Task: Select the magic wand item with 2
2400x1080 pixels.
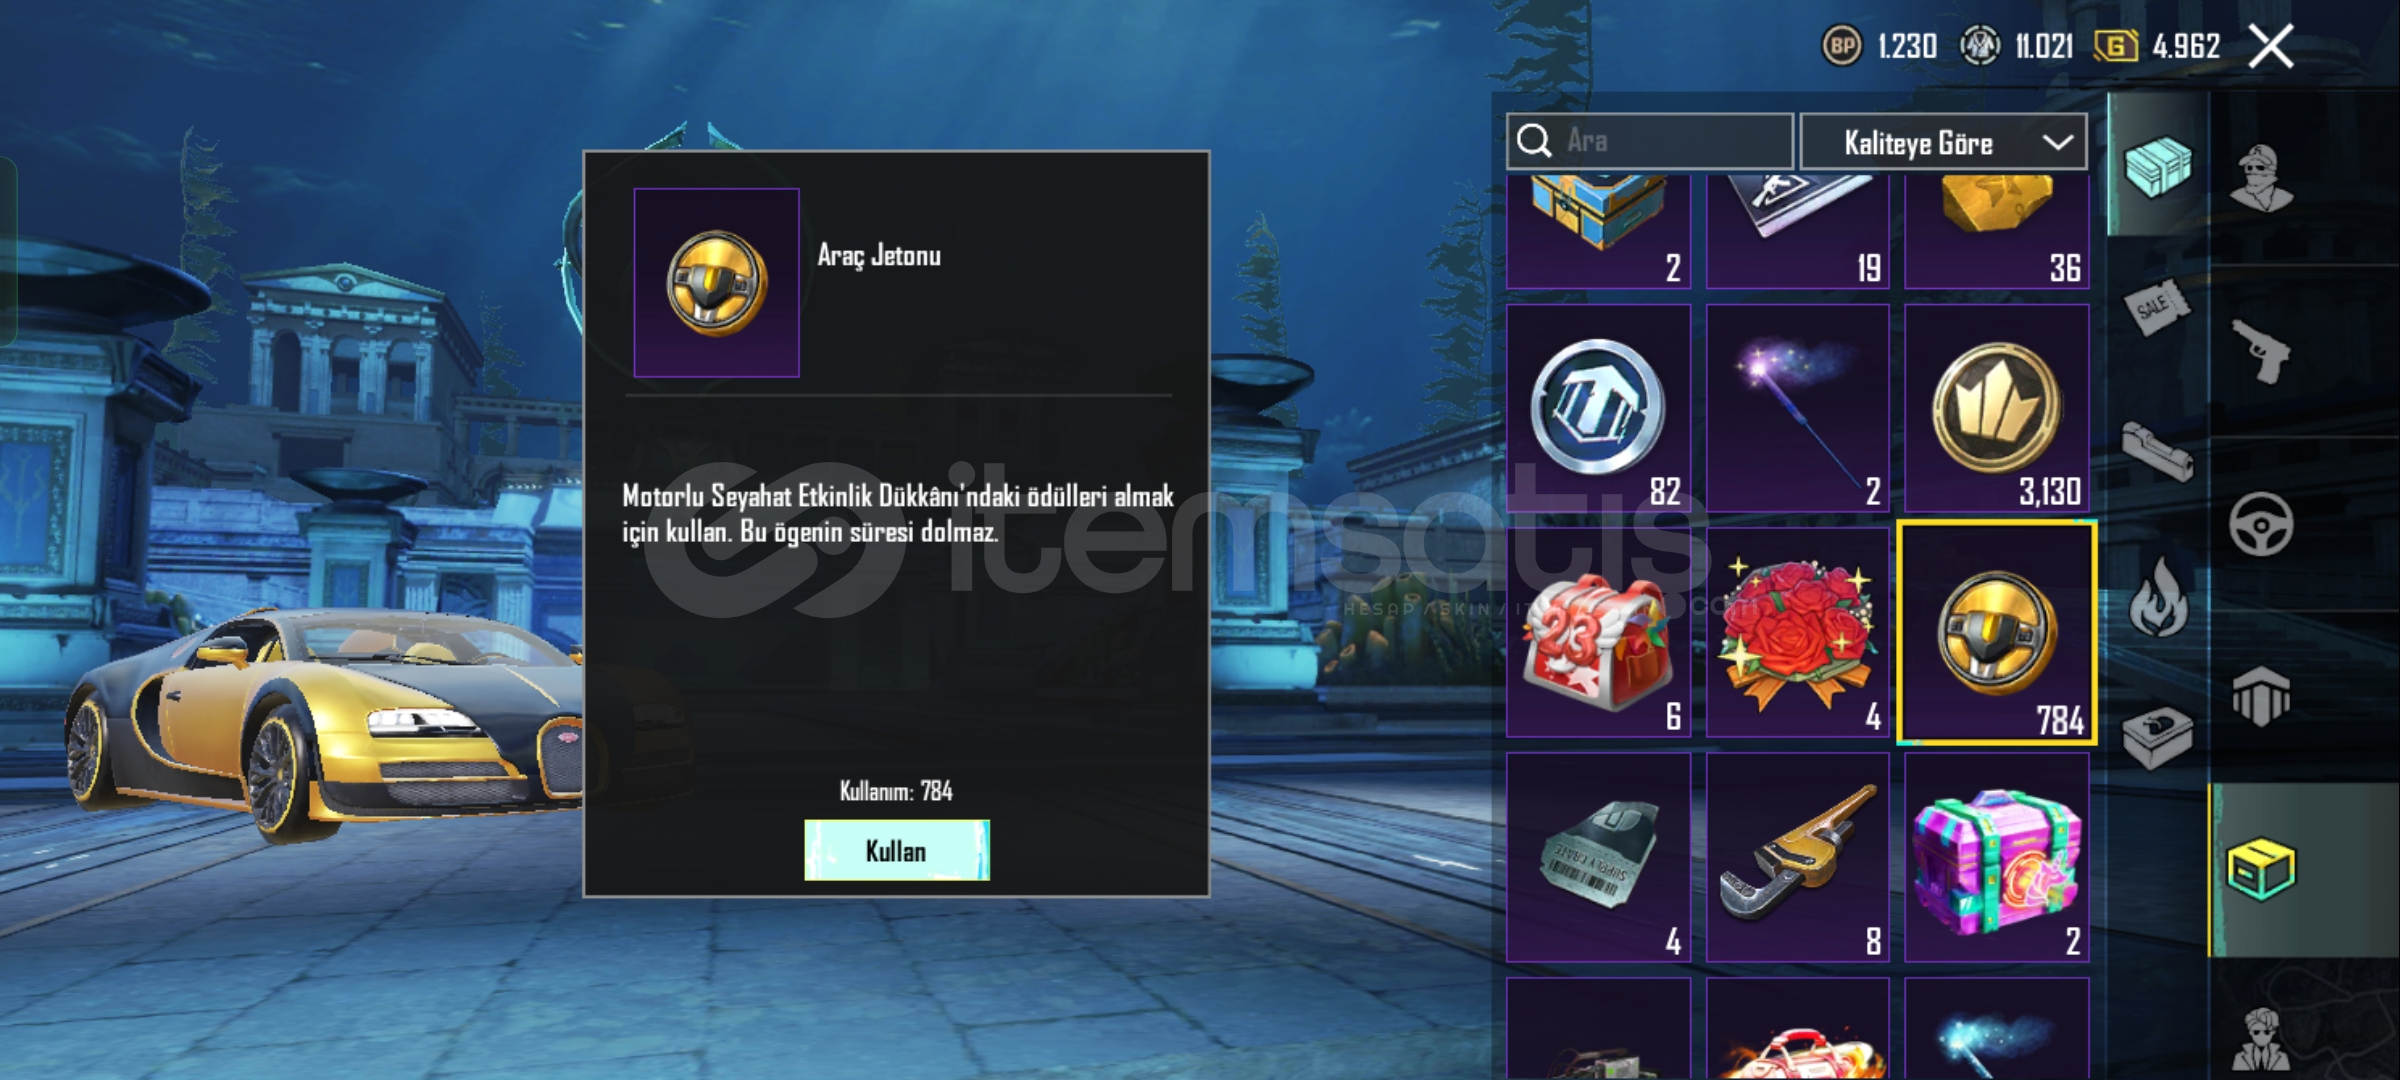Action: [x=1797, y=409]
